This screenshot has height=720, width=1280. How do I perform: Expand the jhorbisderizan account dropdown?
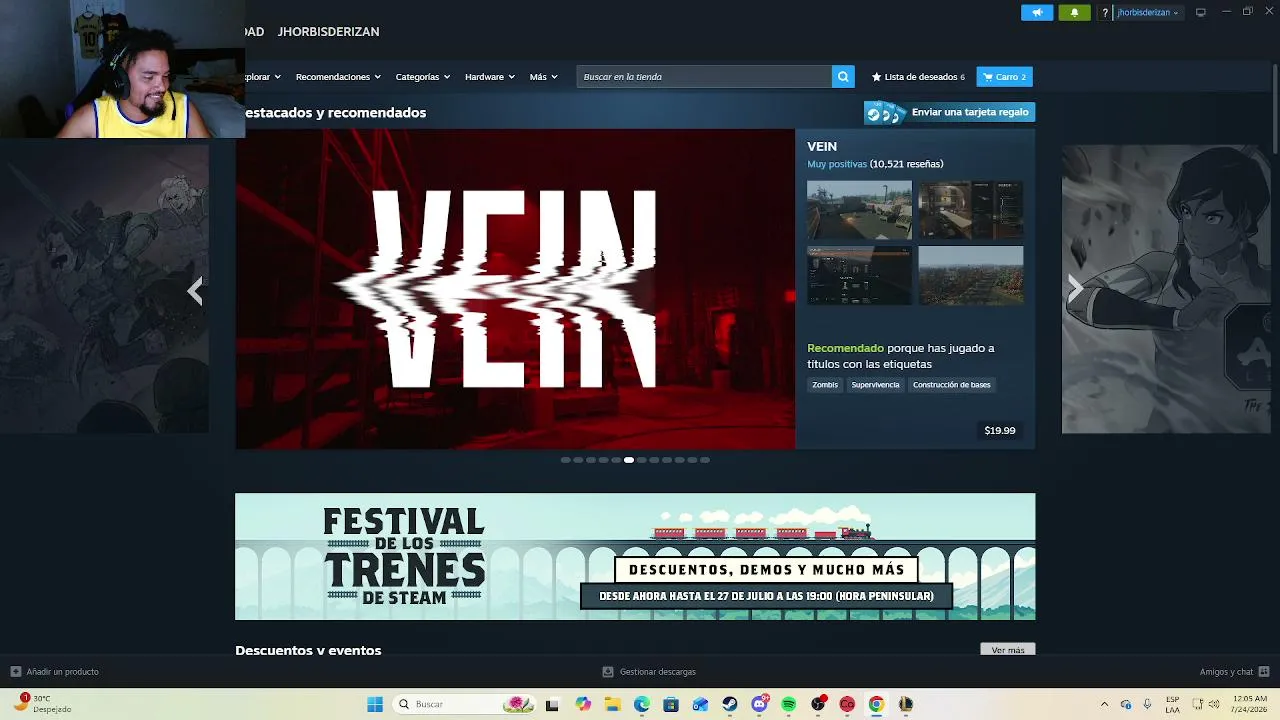[x=1148, y=13]
